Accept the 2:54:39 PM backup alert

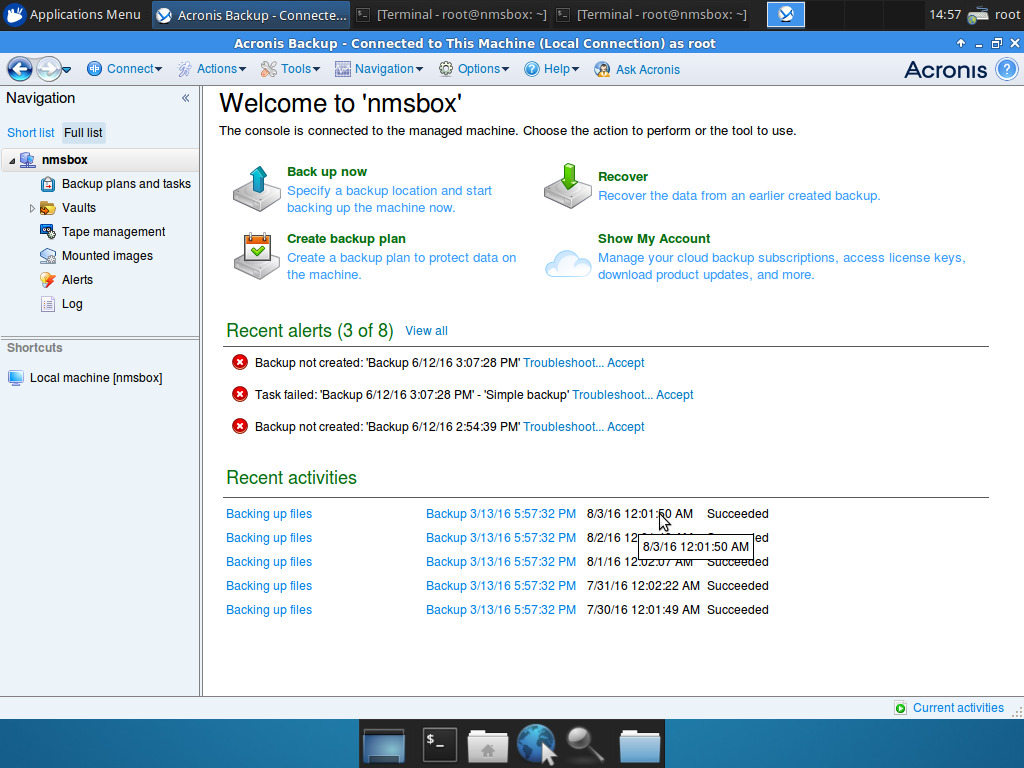[626, 426]
